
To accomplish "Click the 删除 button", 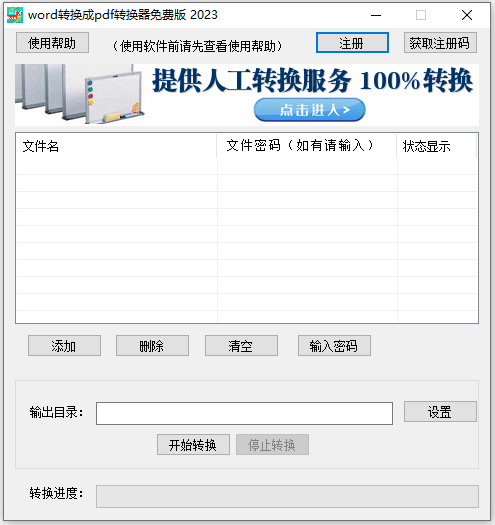I will point(152,346).
